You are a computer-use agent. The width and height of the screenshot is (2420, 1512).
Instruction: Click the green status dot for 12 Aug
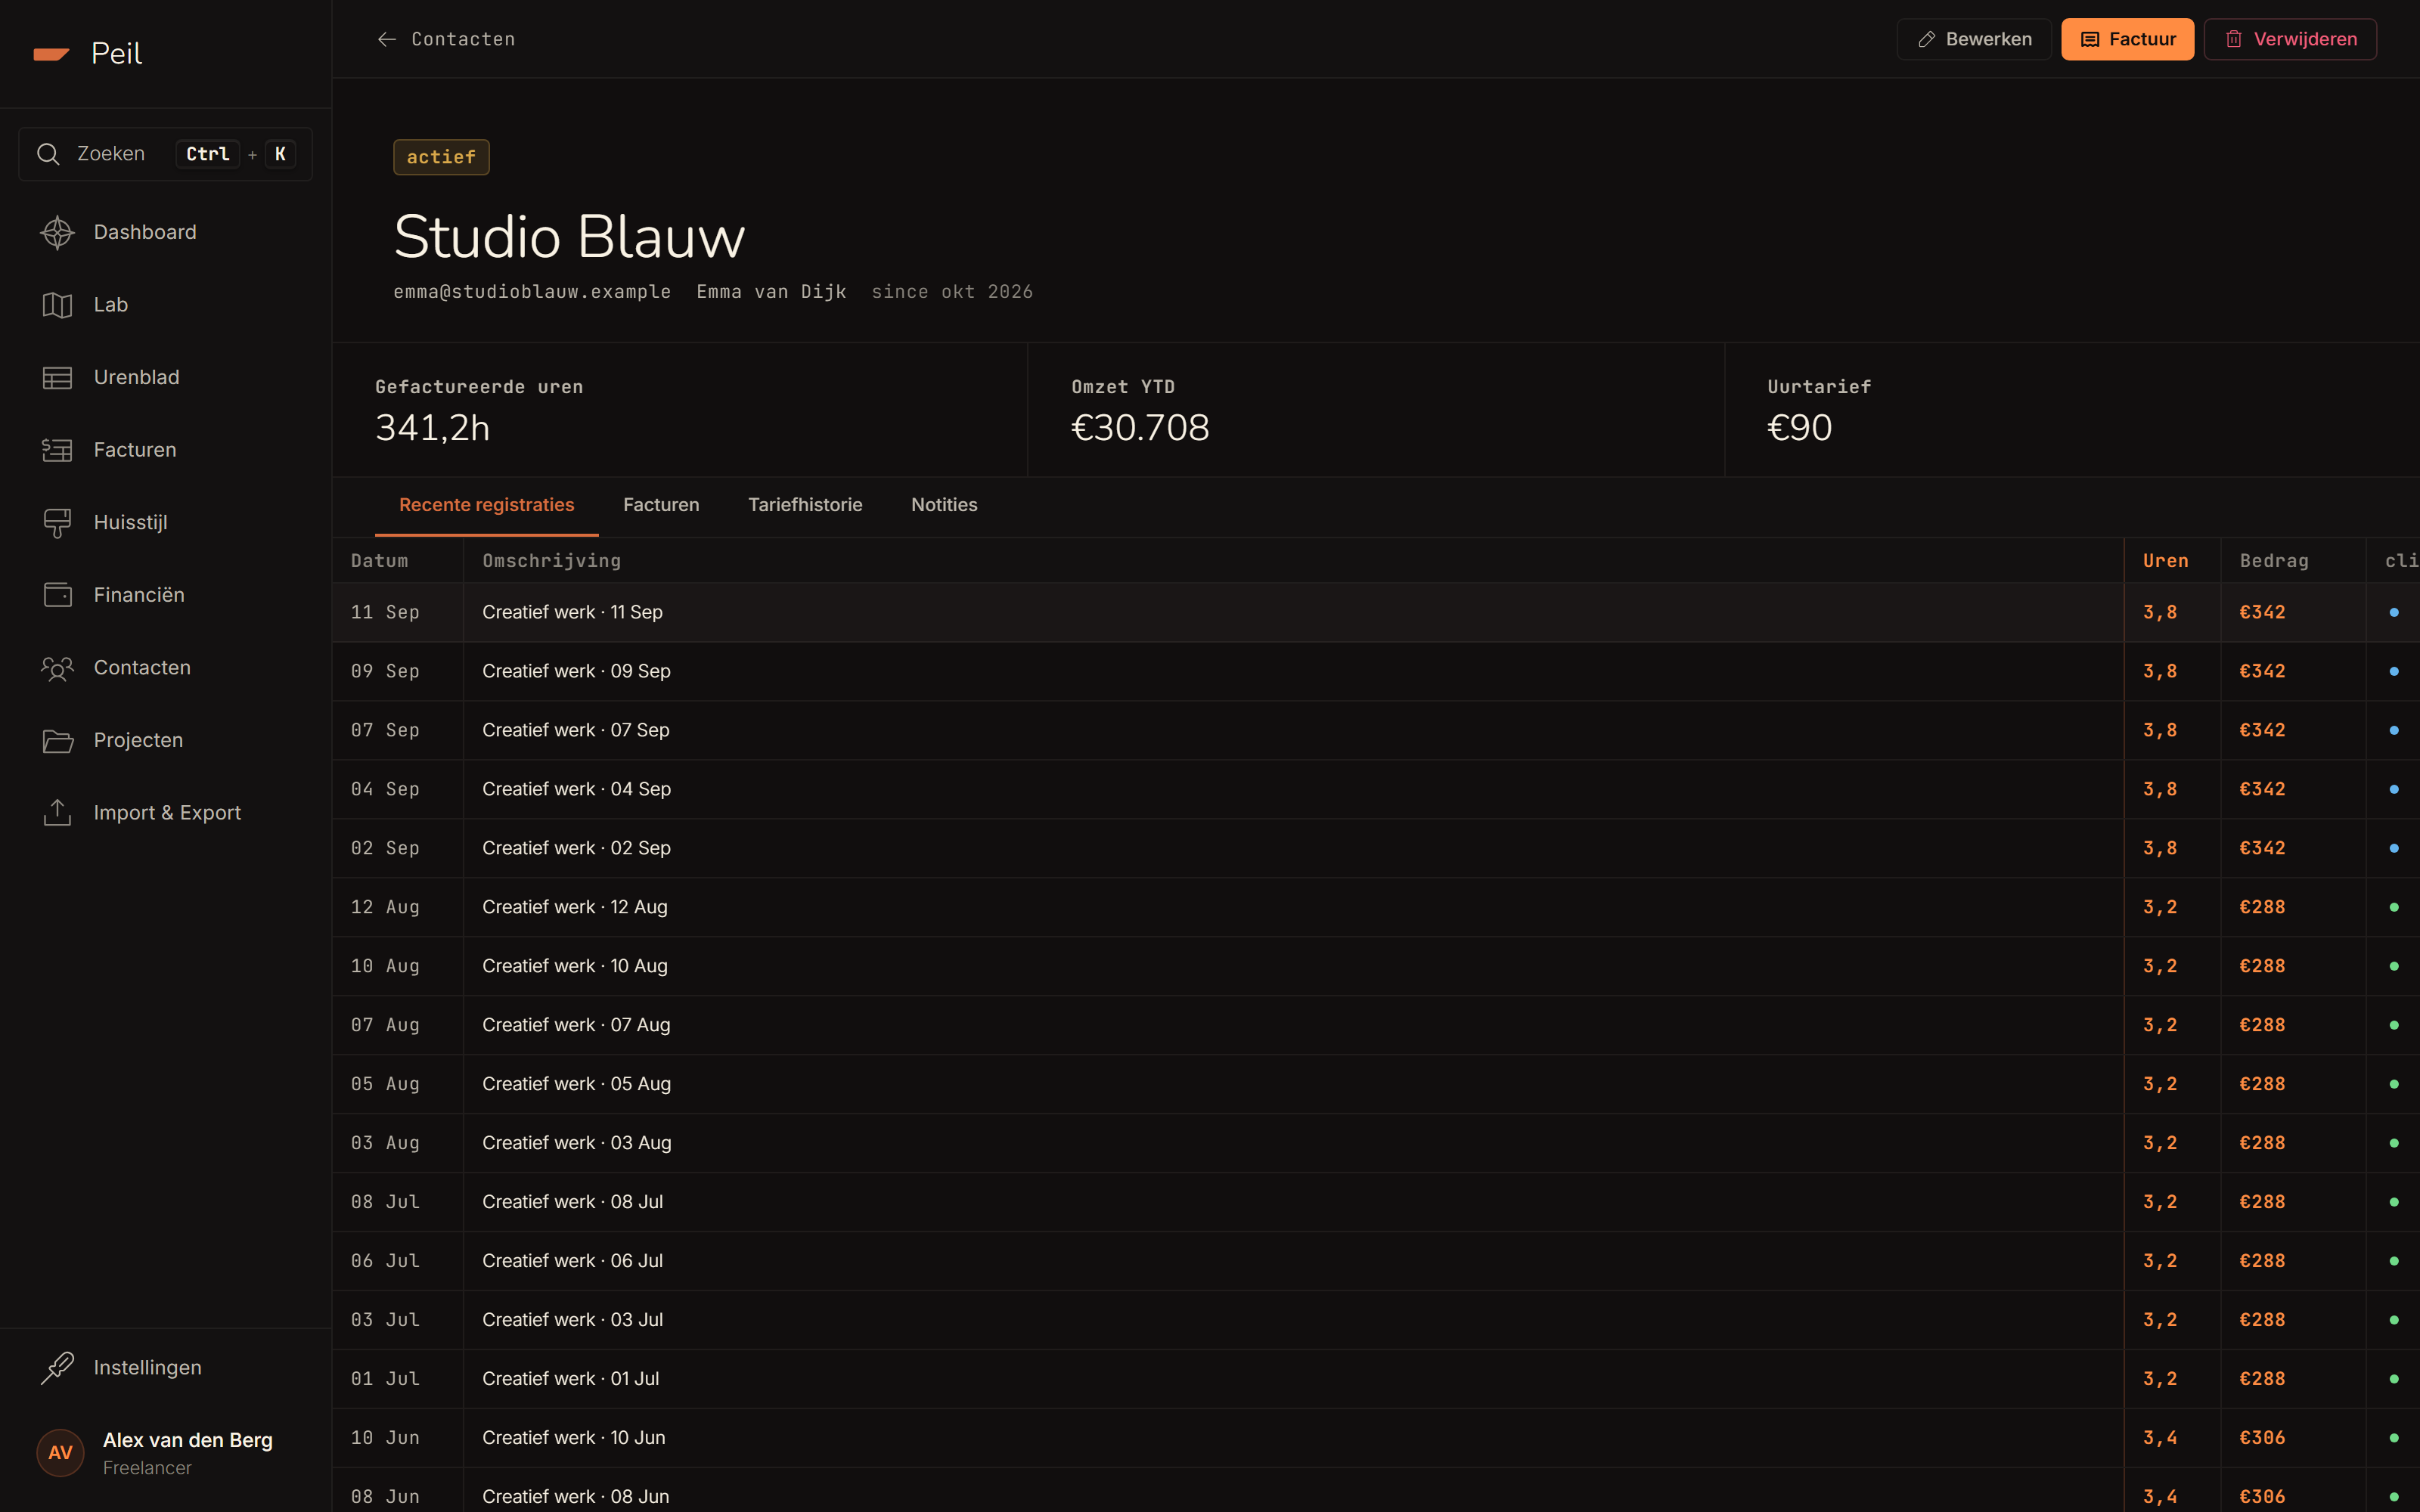[2394, 907]
